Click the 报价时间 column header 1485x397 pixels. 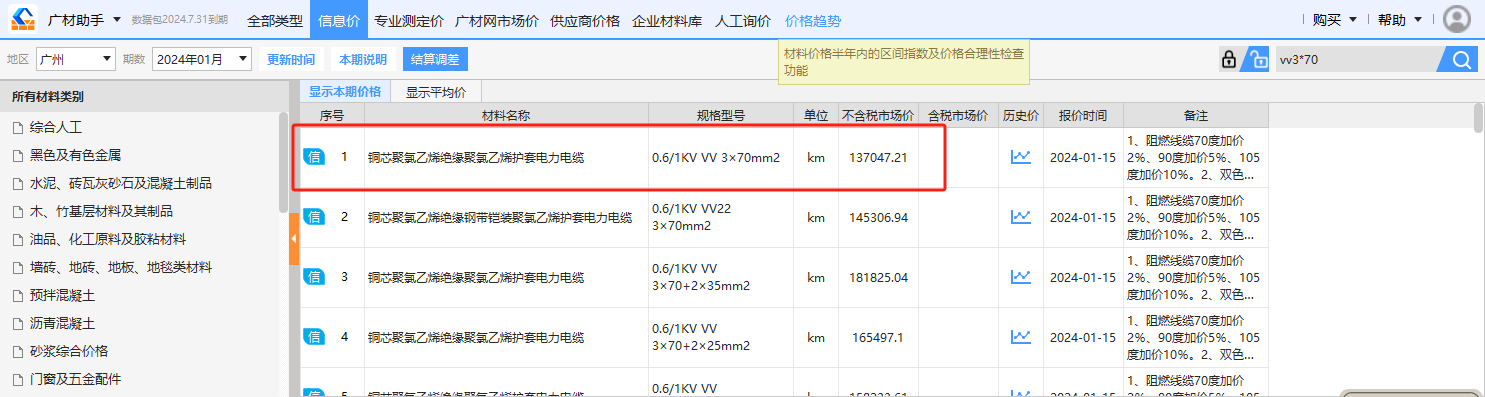[1083, 115]
